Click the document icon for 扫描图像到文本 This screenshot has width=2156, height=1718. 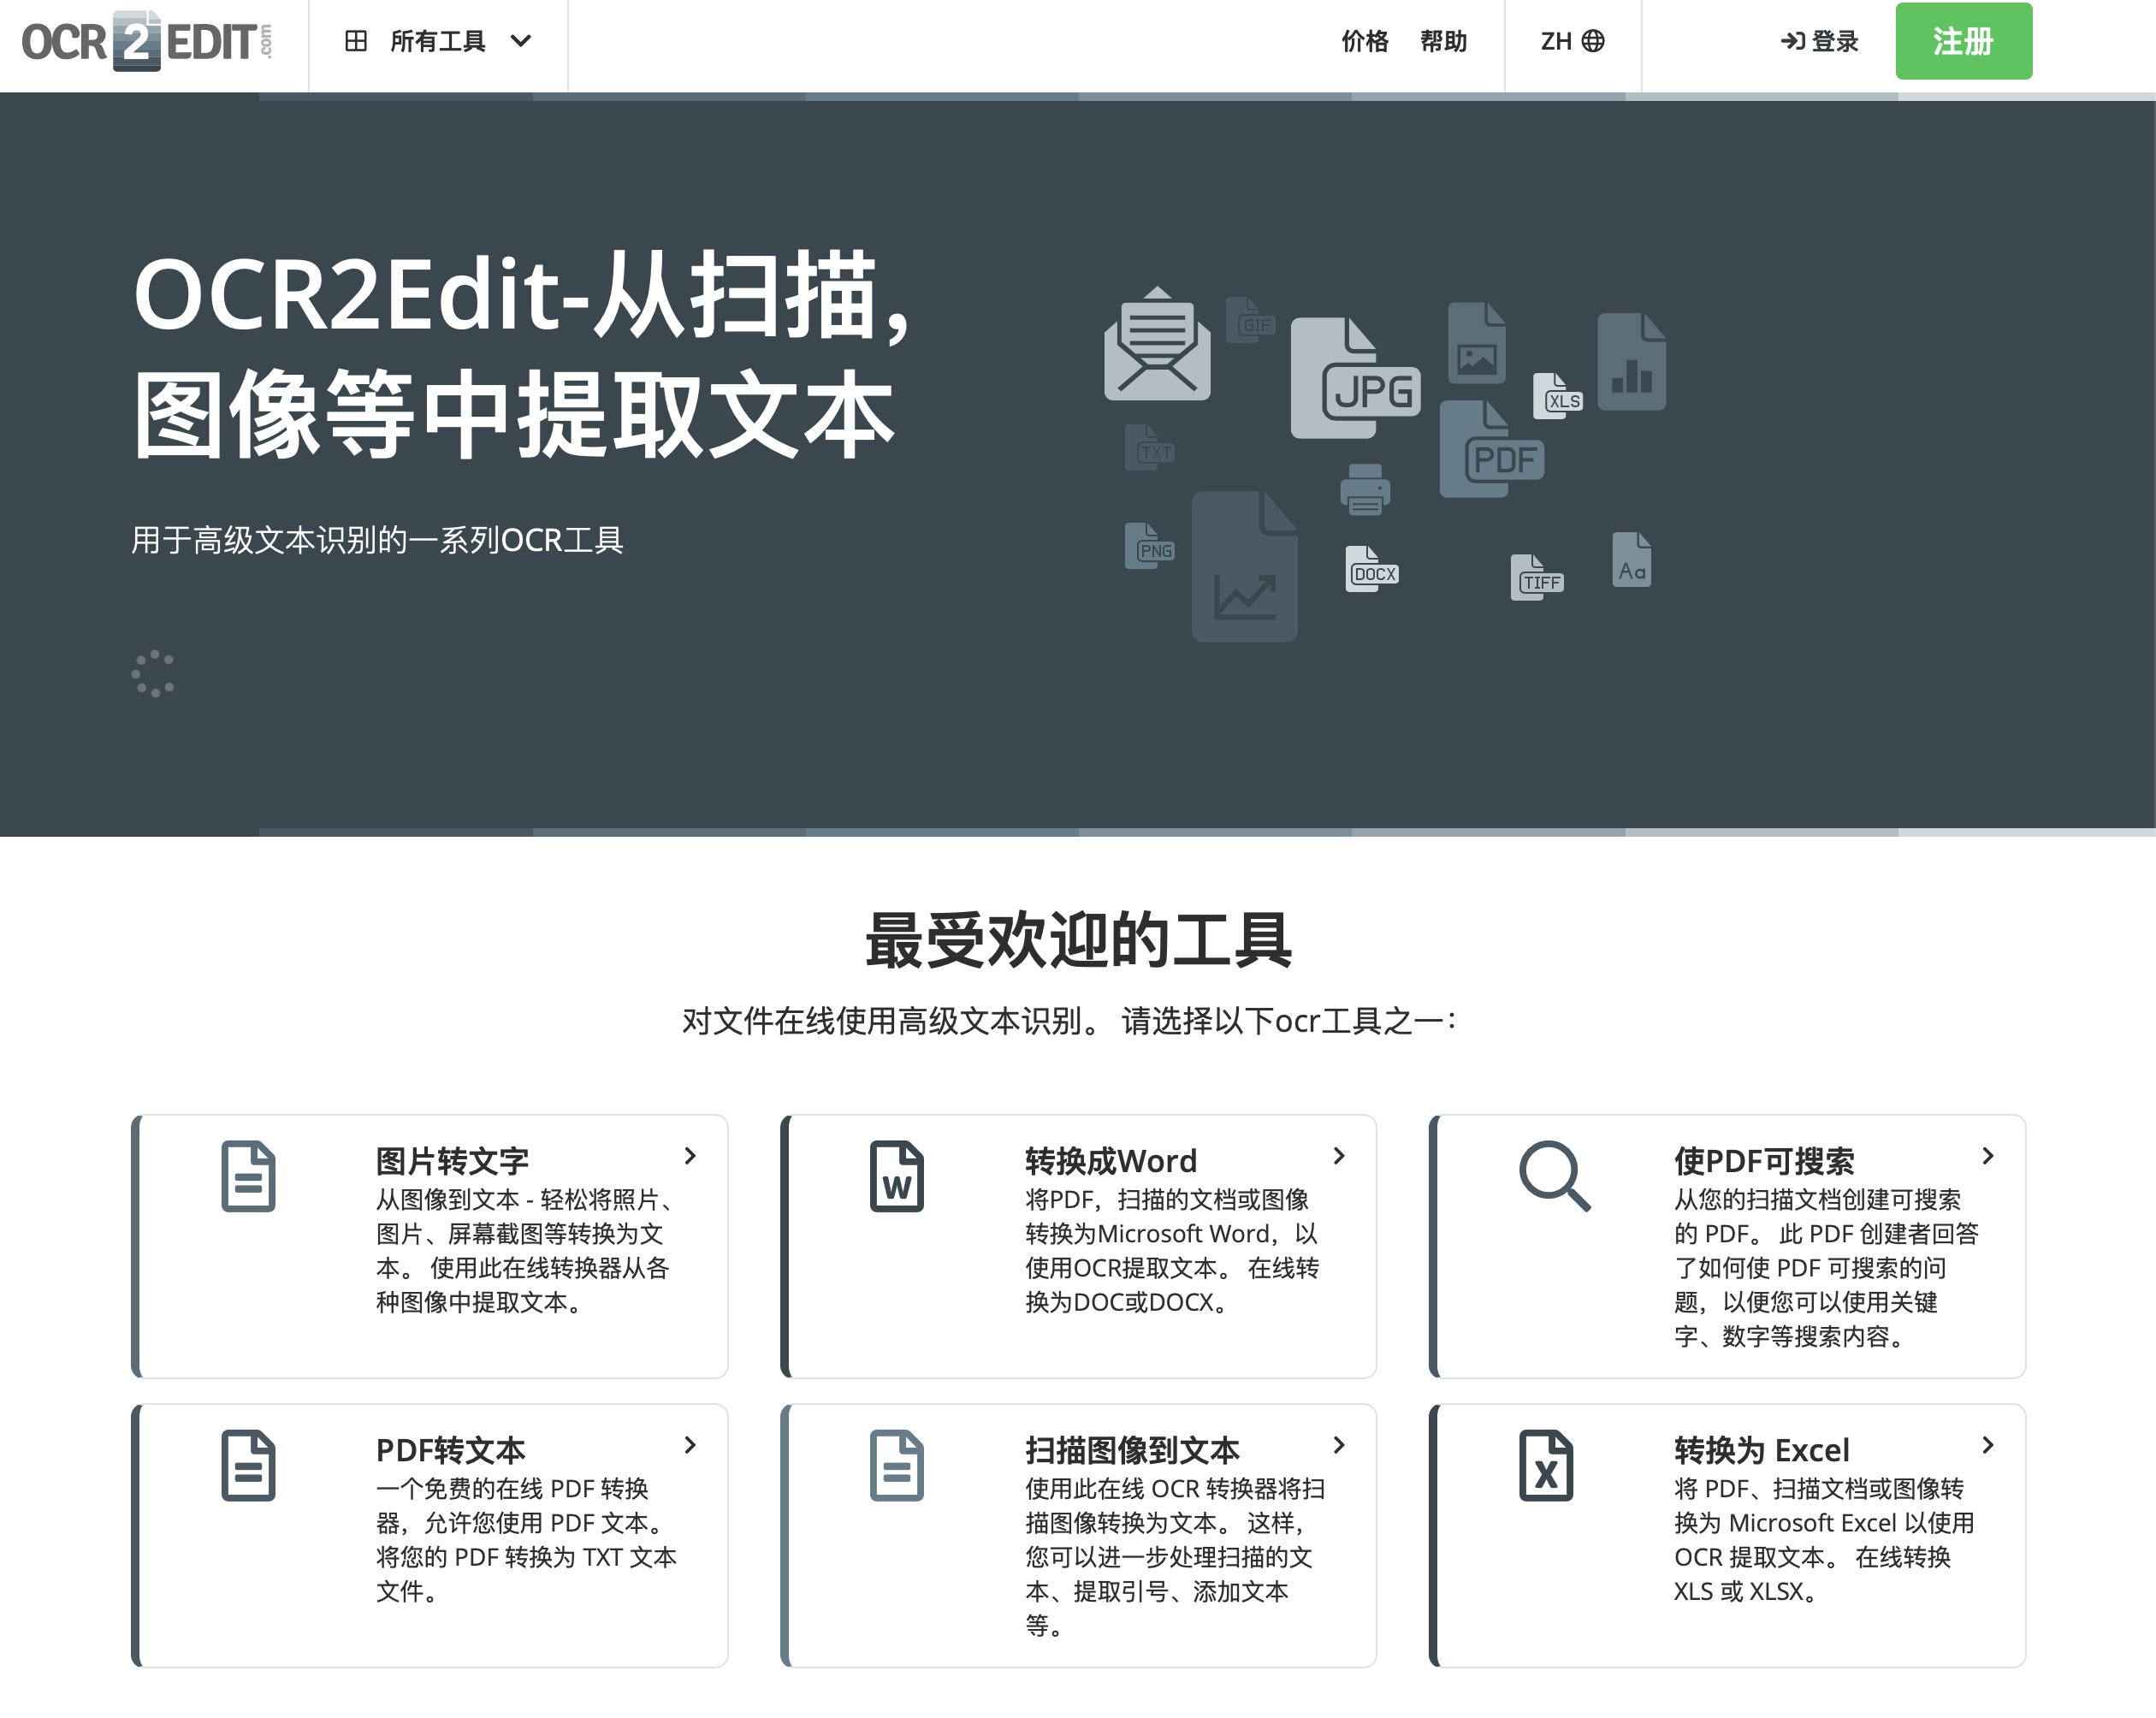tap(896, 1465)
